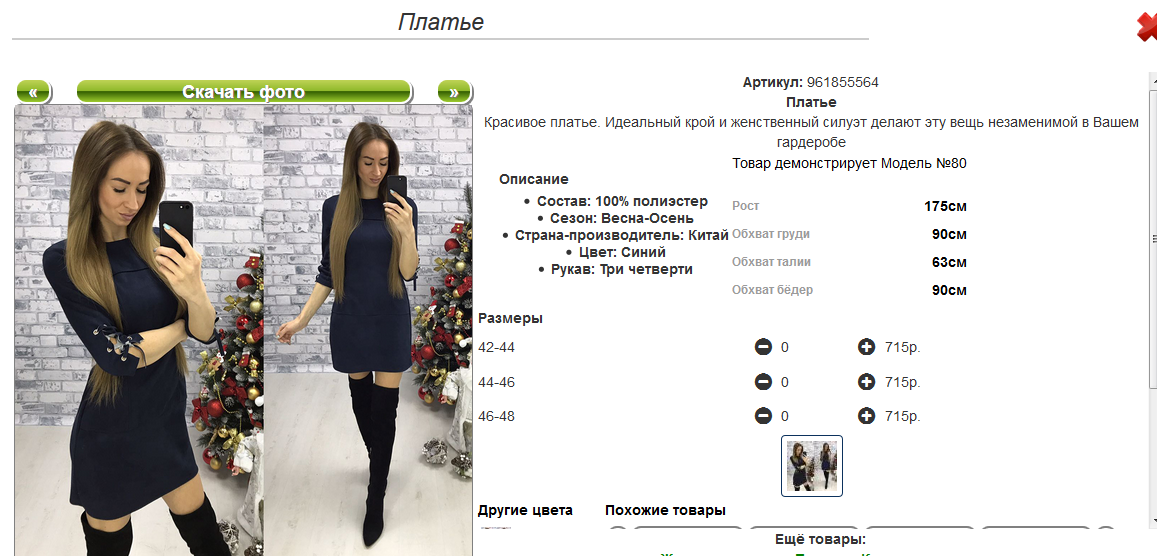1157x556 pixels.
Task: Decrease quantity for size 46-48
Action: (x=763, y=416)
